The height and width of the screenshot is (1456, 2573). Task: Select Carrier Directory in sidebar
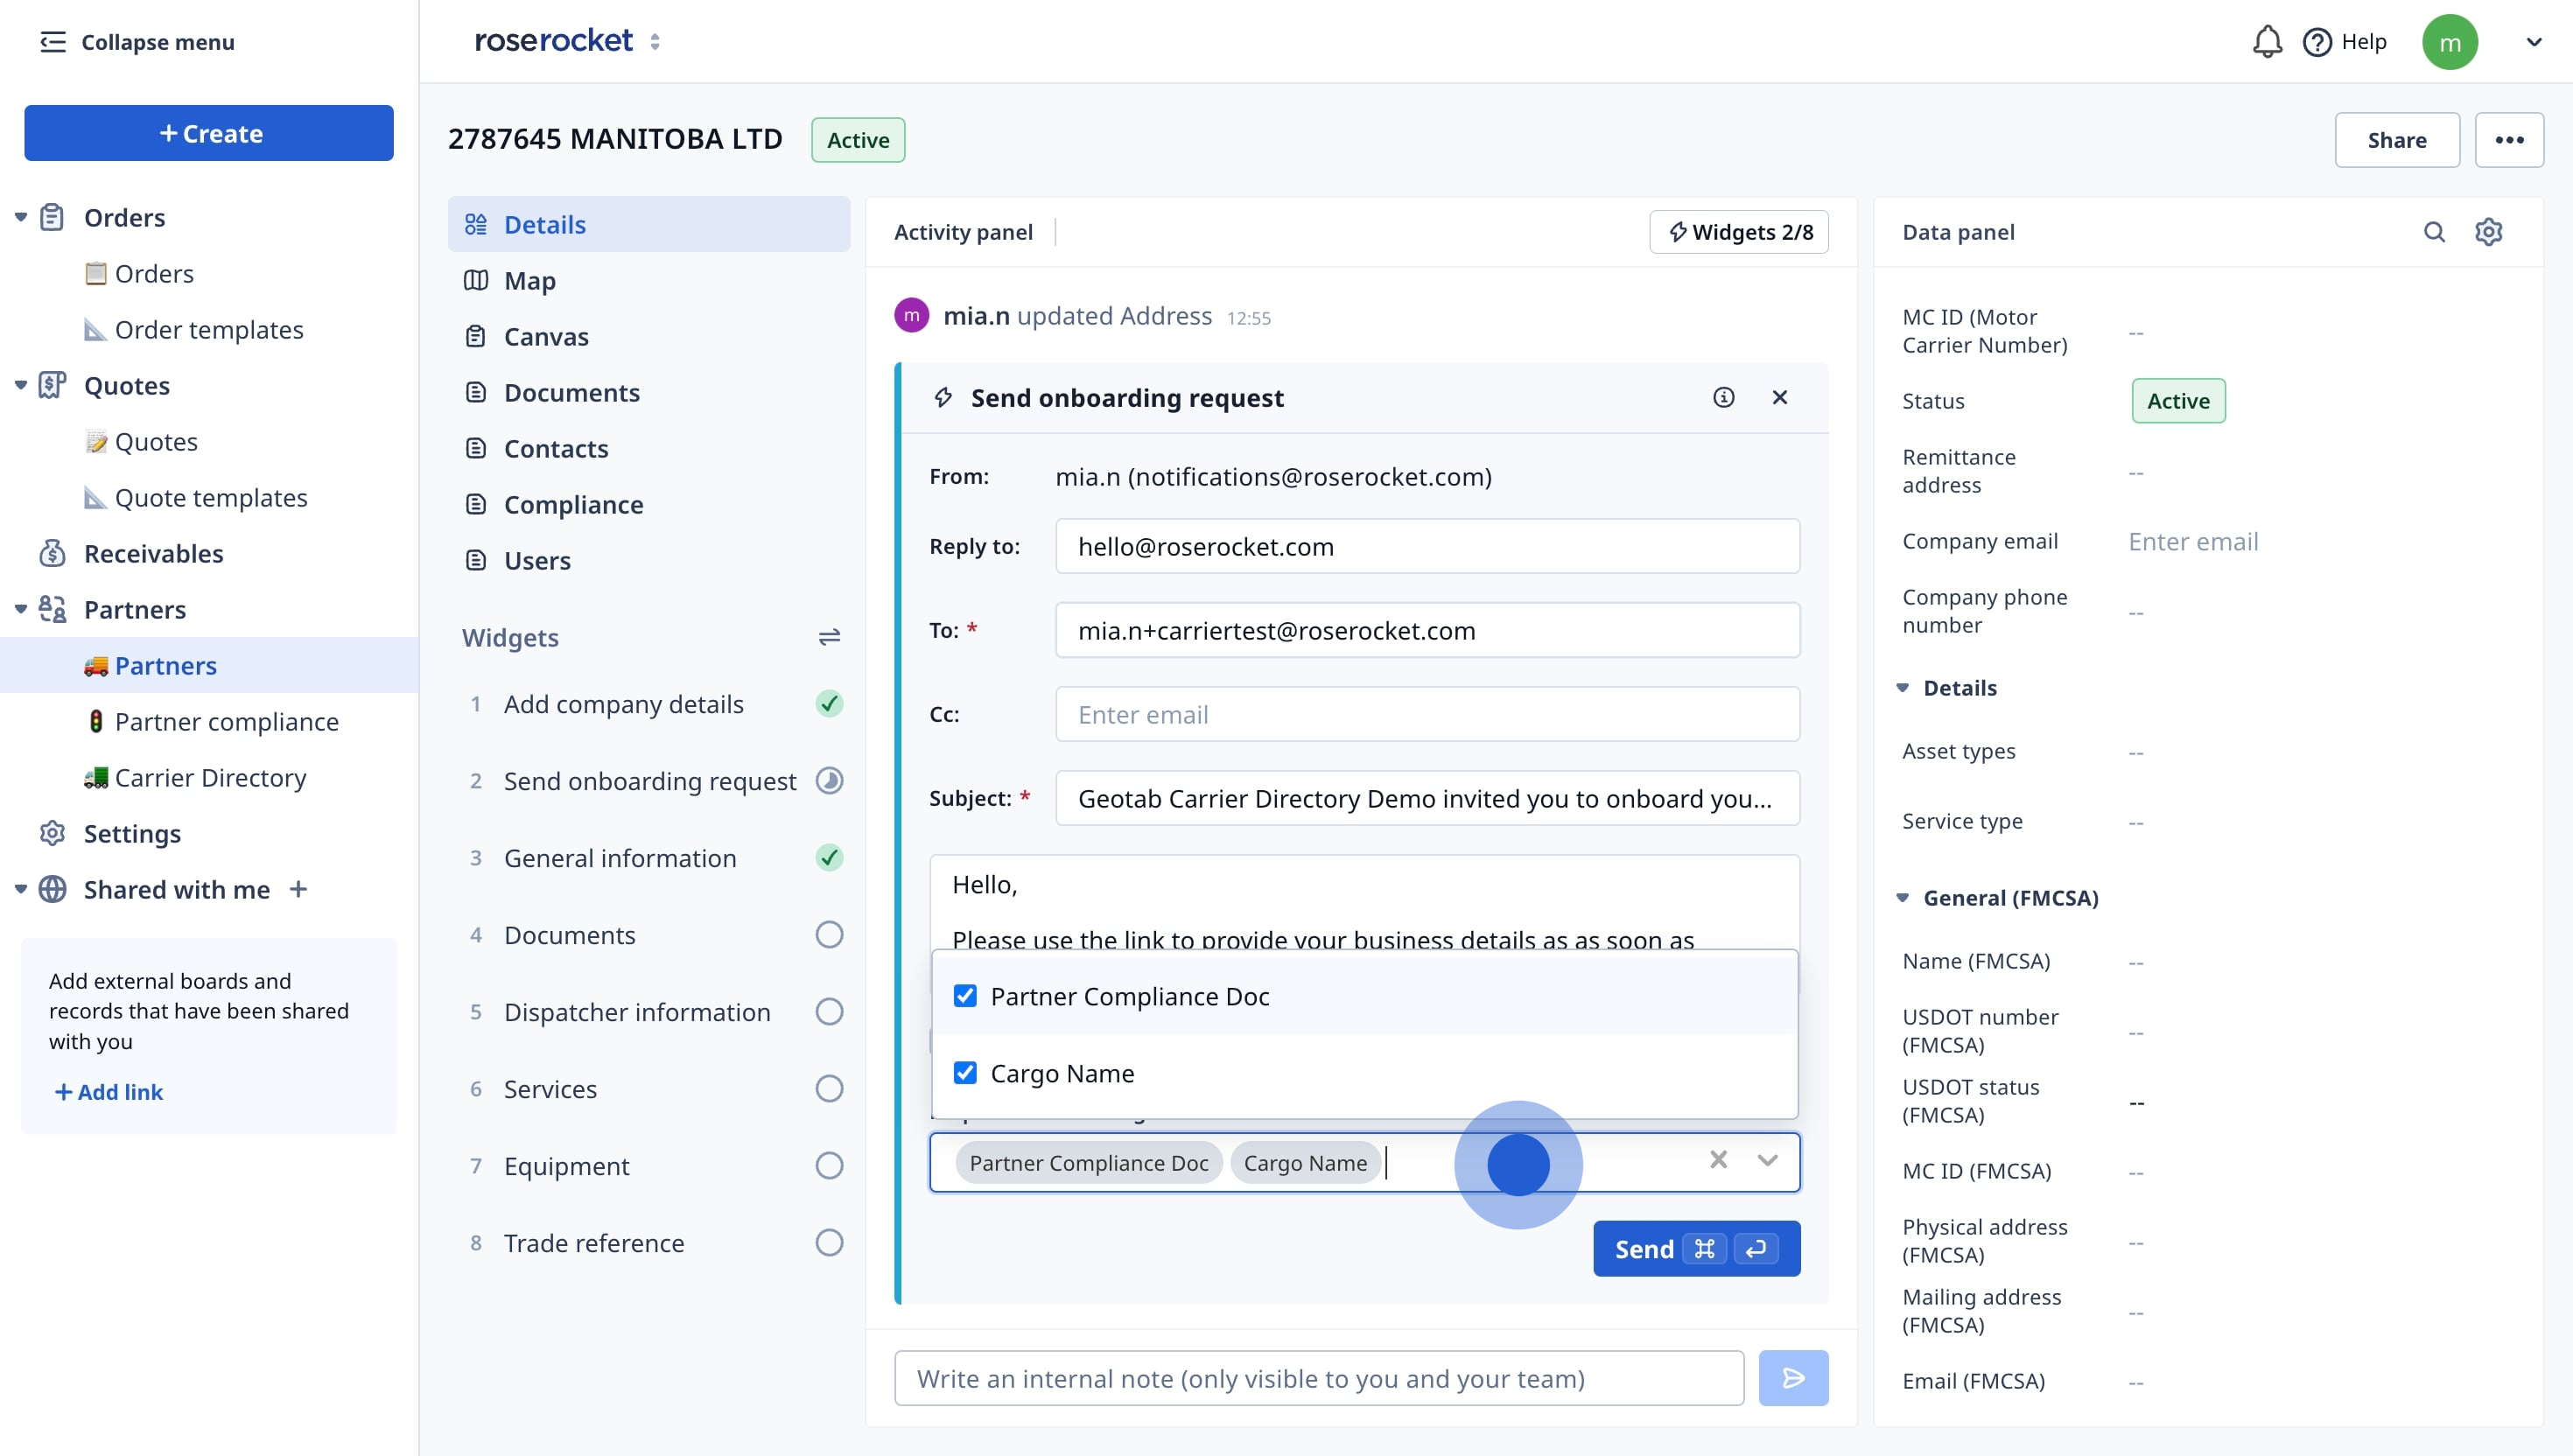pos(210,778)
